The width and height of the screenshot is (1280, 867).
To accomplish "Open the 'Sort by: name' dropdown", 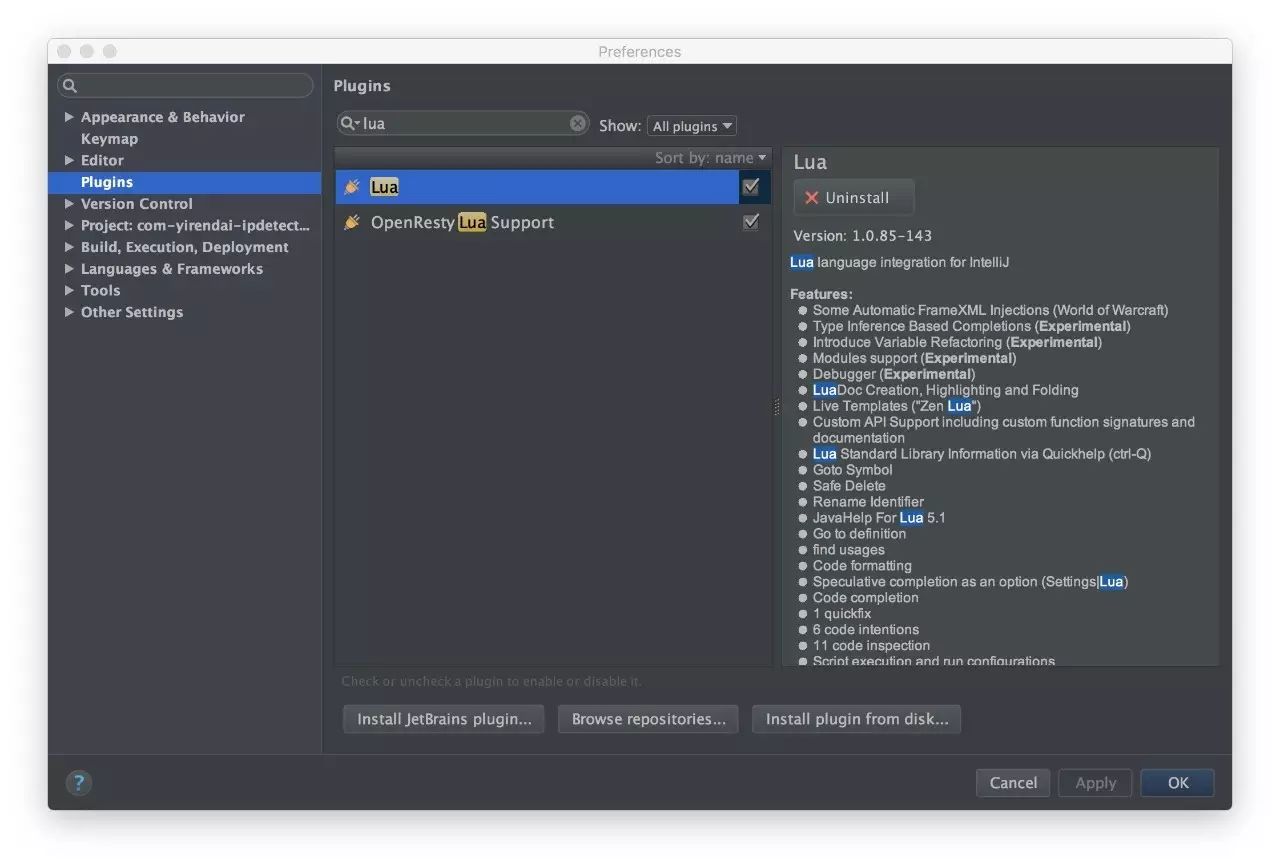I will [x=710, y=158].
